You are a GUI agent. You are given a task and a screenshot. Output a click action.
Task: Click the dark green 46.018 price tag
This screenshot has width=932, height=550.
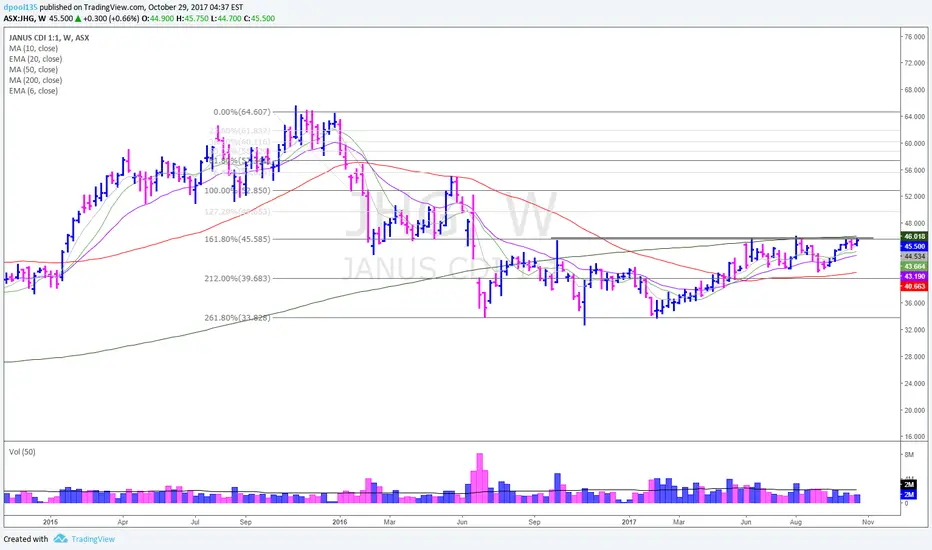point(914,236)
